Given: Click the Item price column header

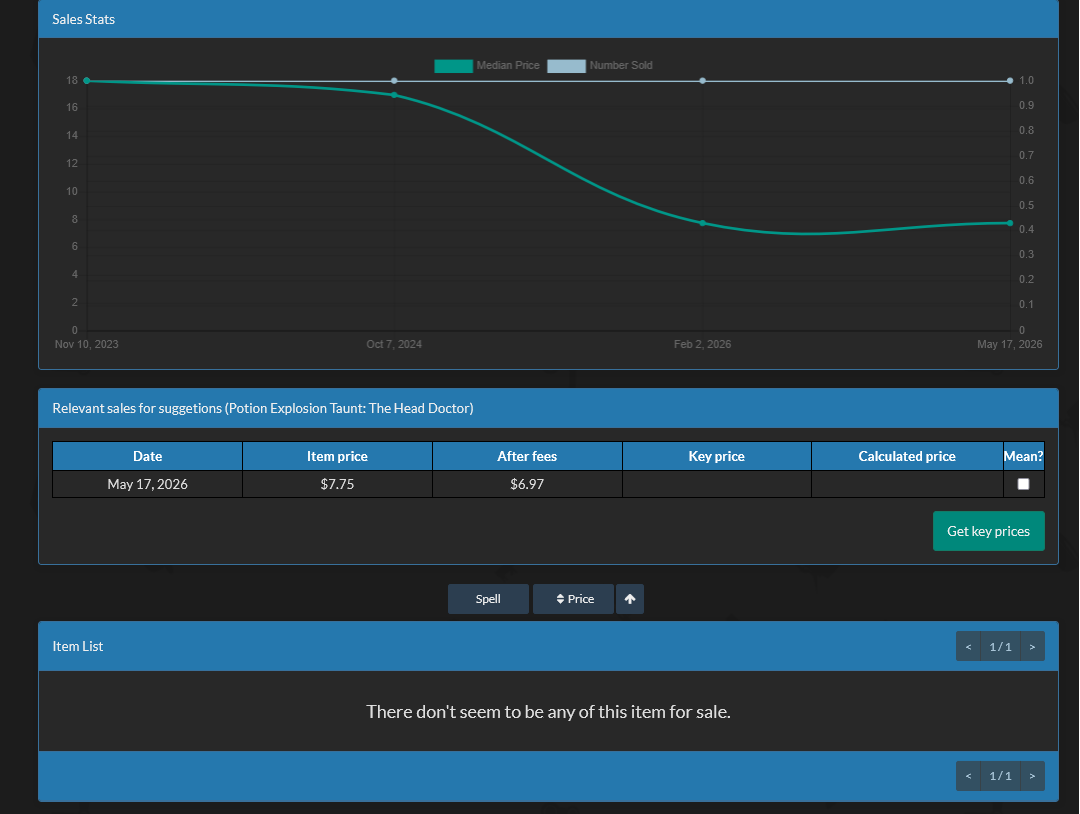Looking at the screenshot, I should pos(338,457).
